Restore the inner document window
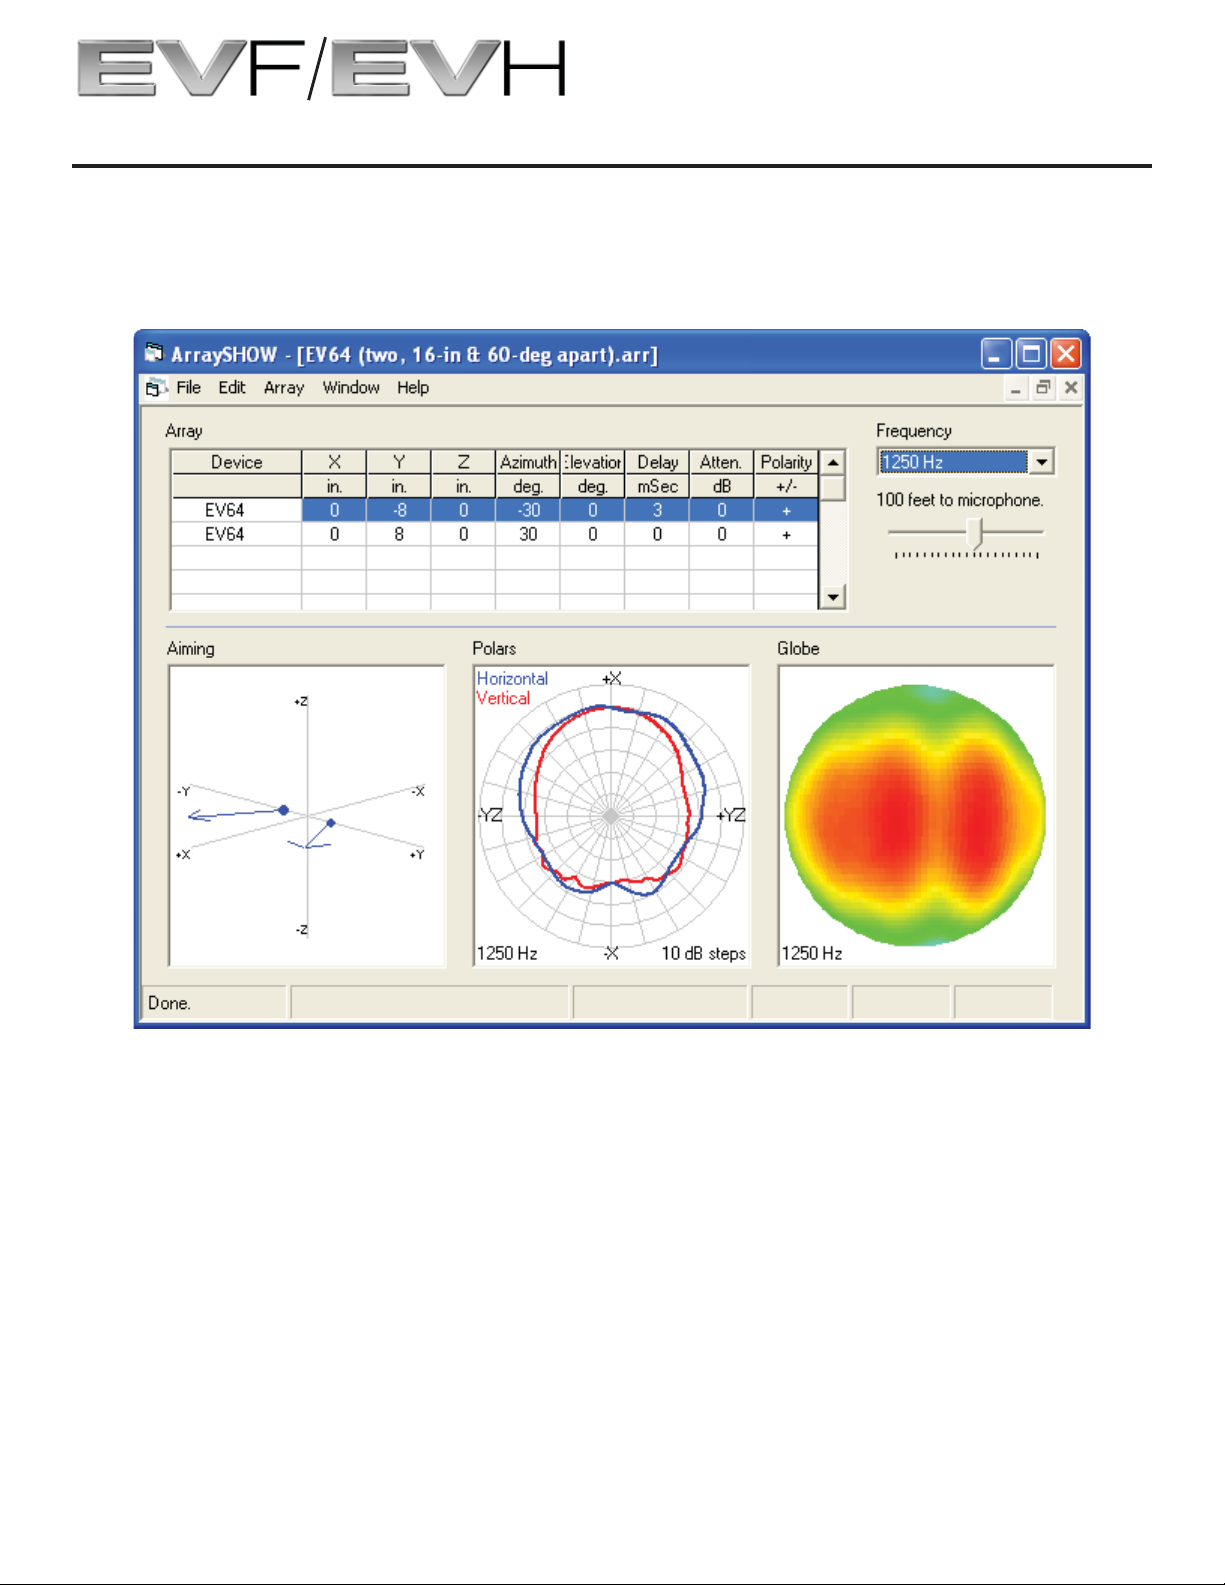This screenshot has height=1585, width=1225. (1043, 388)
